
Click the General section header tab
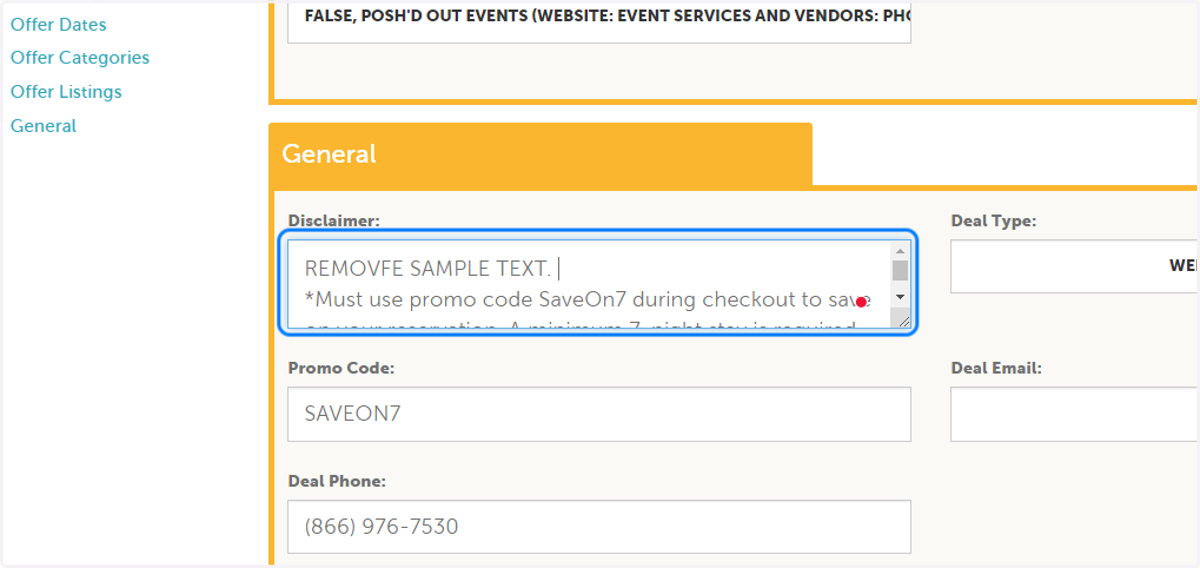540,154
